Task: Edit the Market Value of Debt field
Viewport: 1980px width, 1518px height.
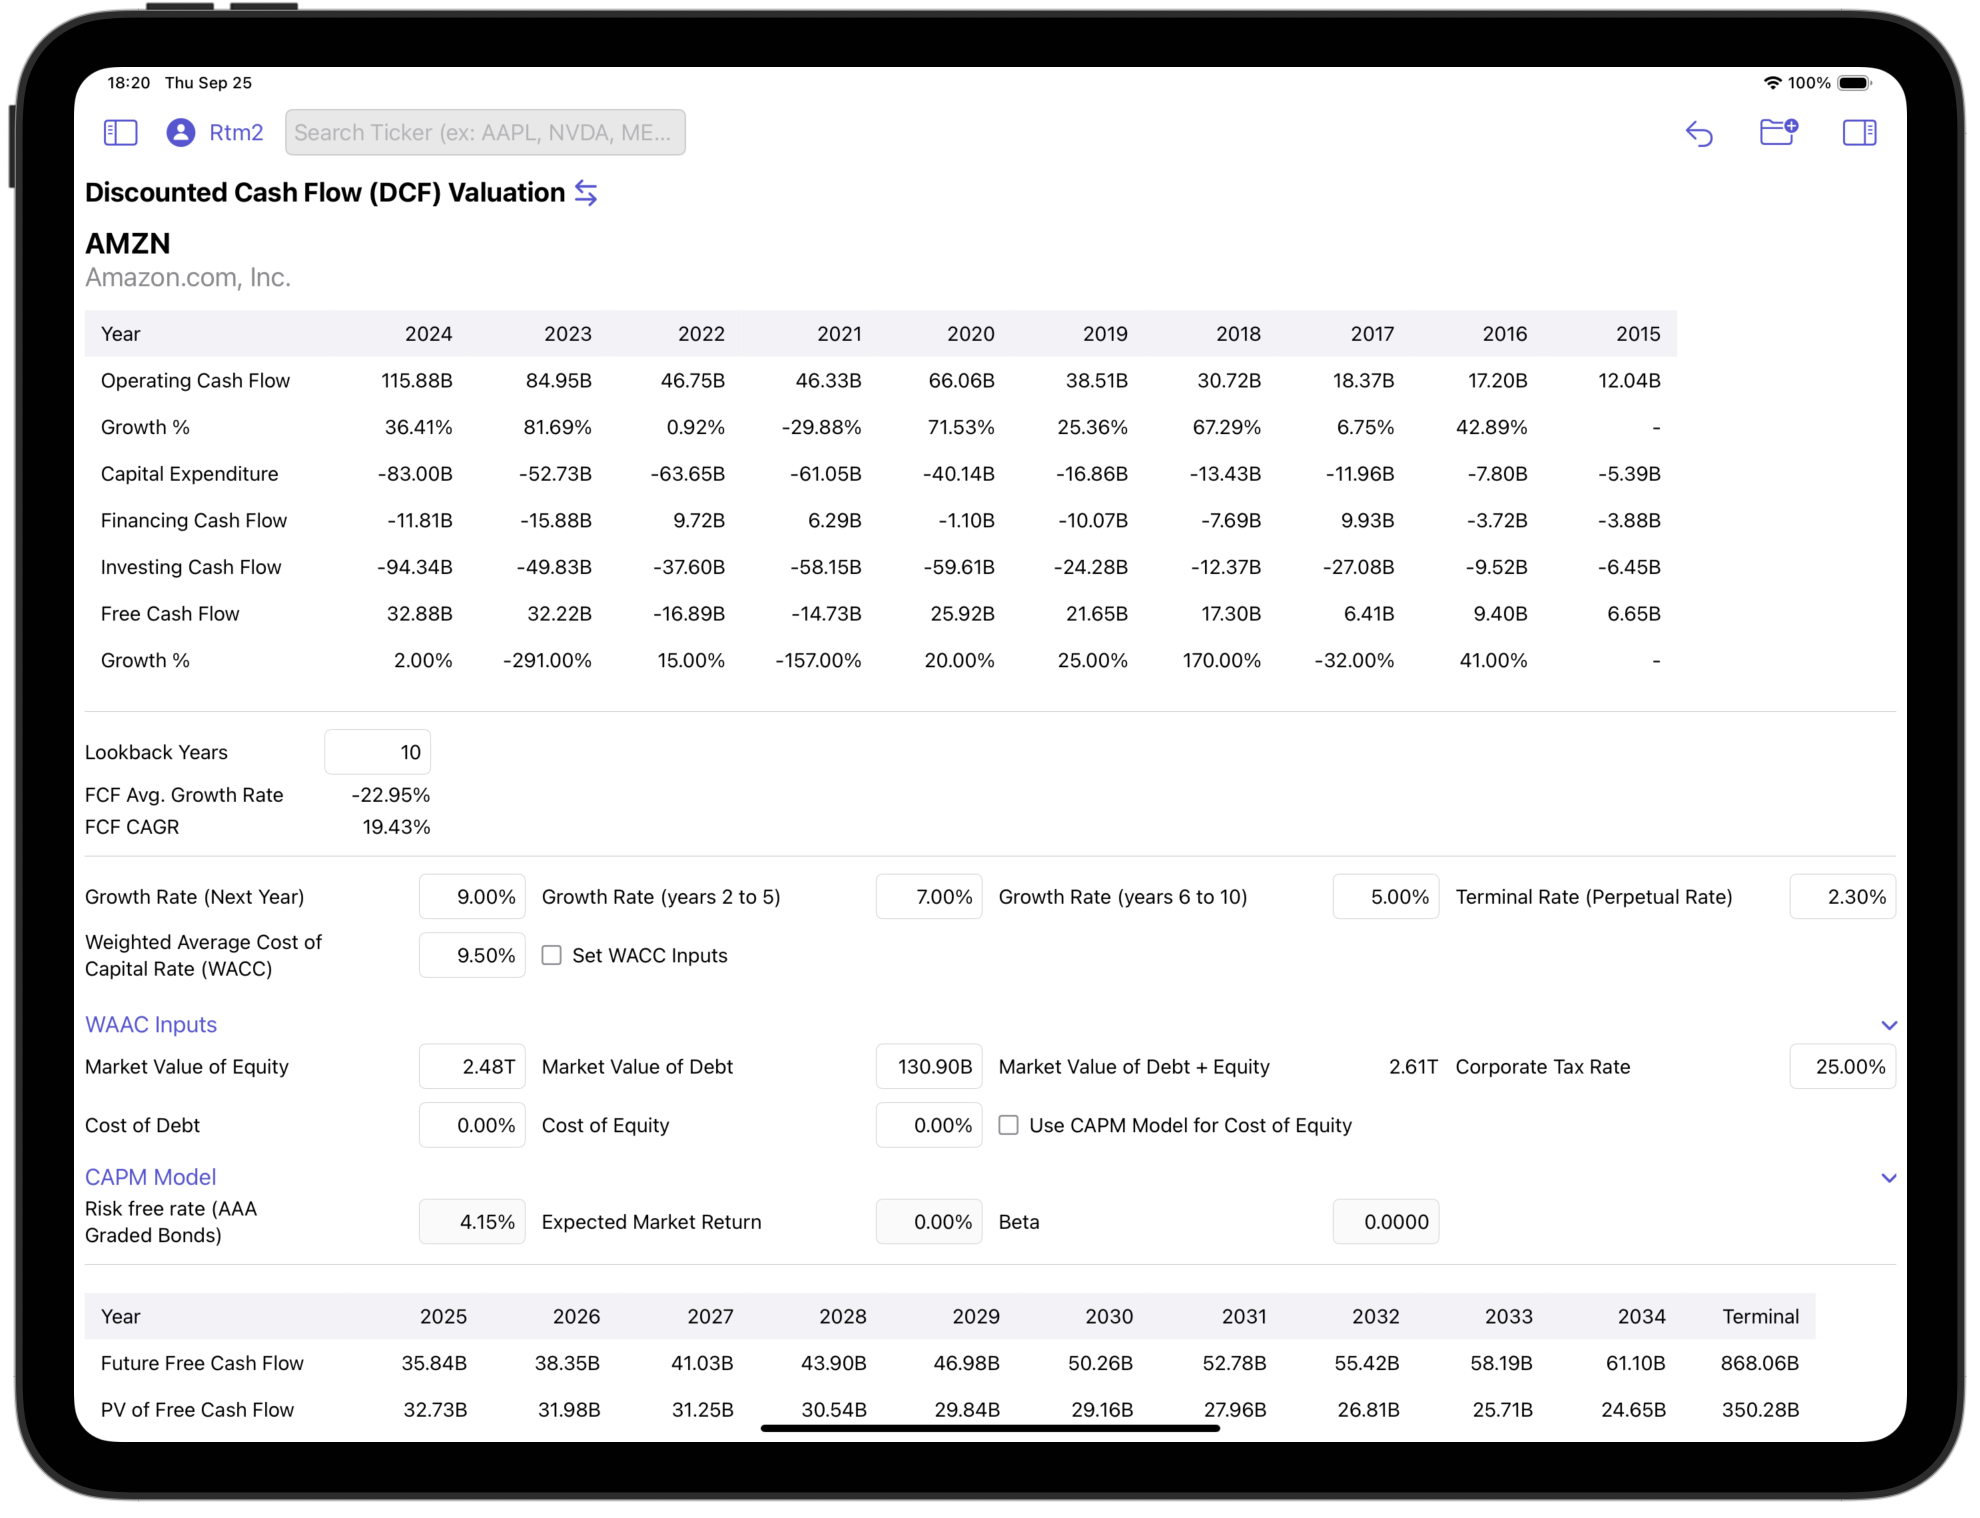Action: tap(928, 1067)
